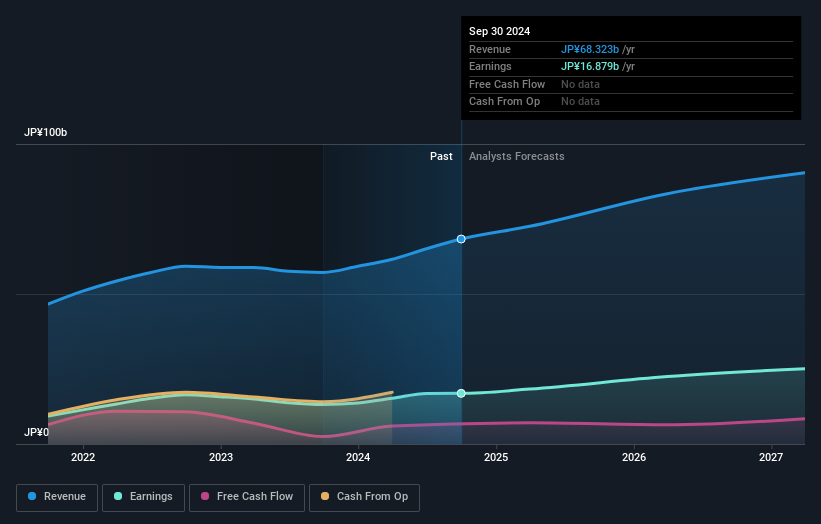Toggle the Cash From Op legend button
Image resolution: width=821 pixels, height=524 pixels.
(364, 497)
